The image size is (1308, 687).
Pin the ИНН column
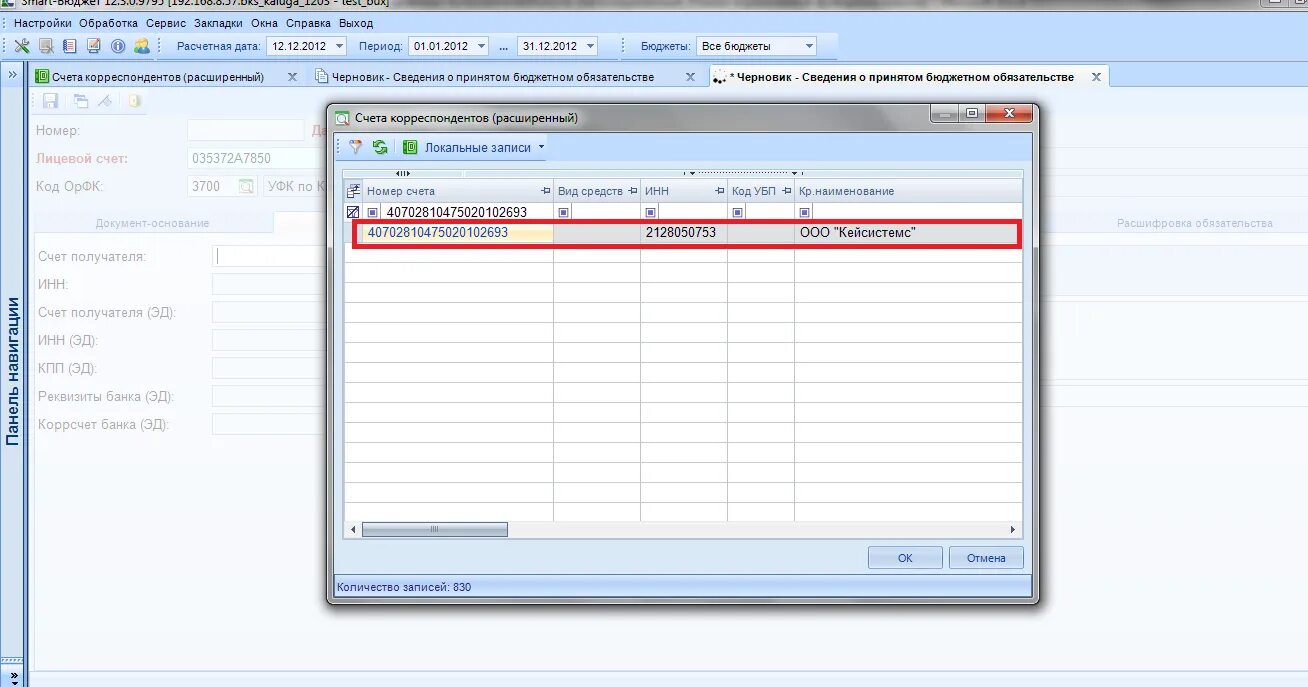(x=719, y=191)
